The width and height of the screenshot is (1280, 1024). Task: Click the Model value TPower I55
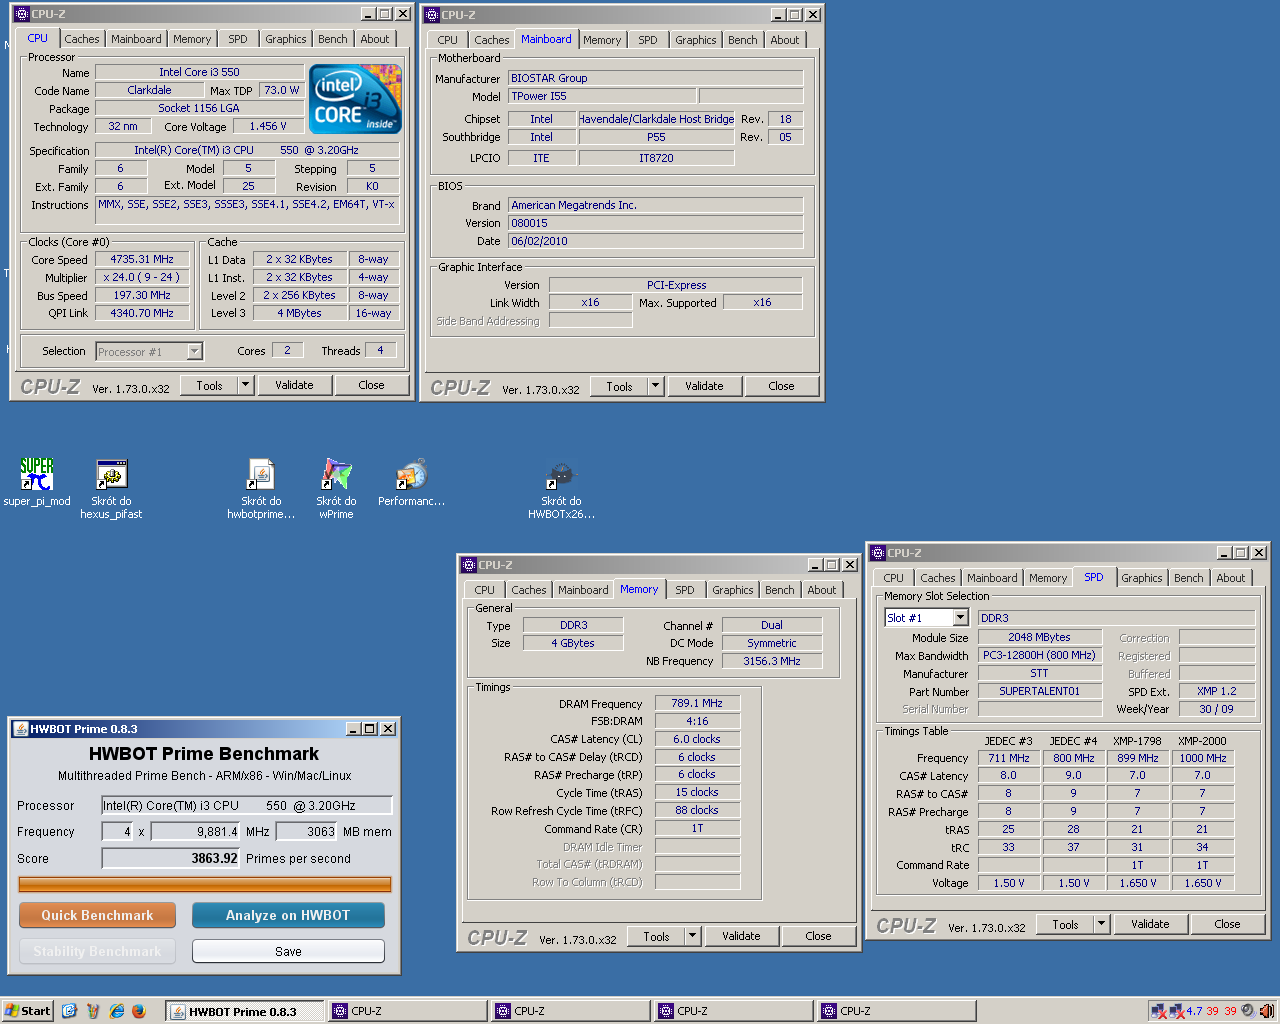[602, 96]
